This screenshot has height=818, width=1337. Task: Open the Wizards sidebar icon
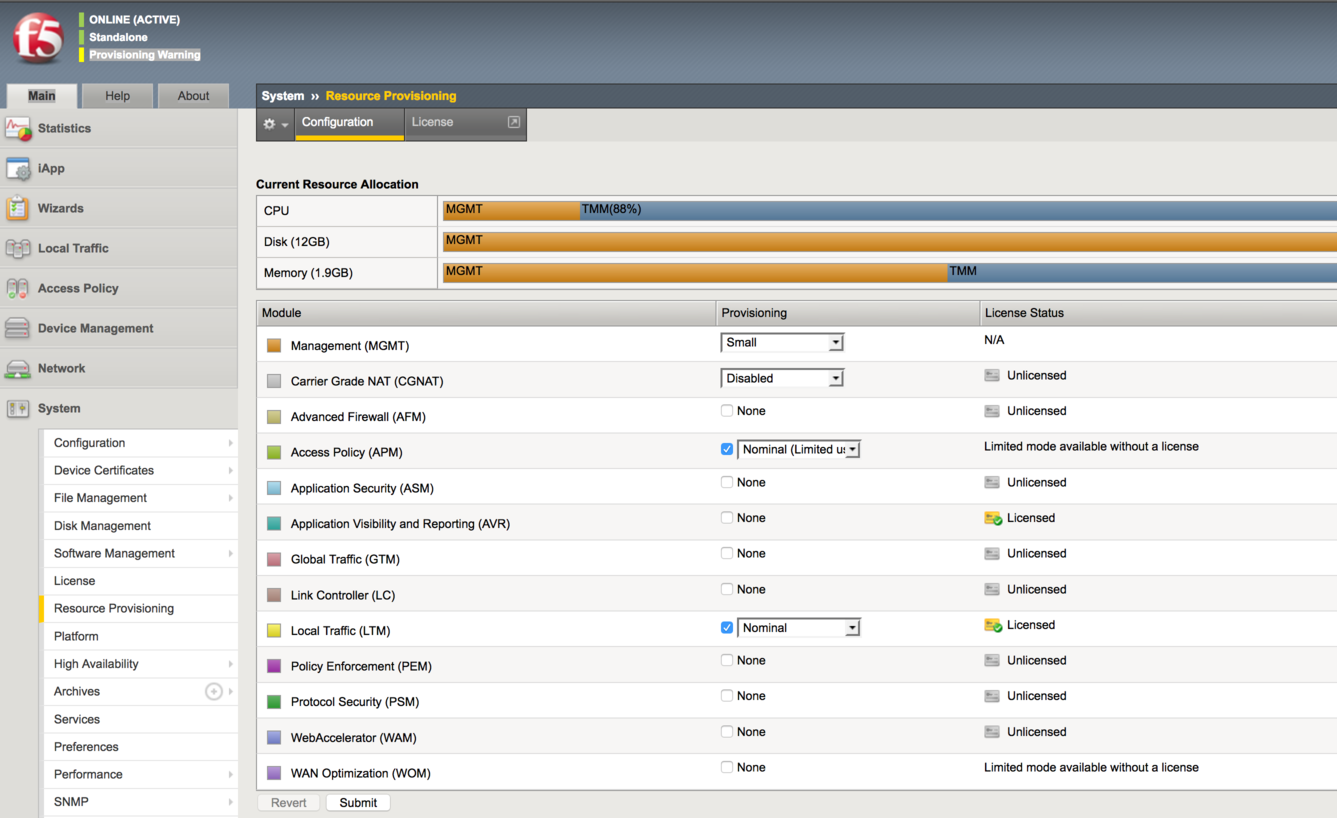click(x=18, y=208)
